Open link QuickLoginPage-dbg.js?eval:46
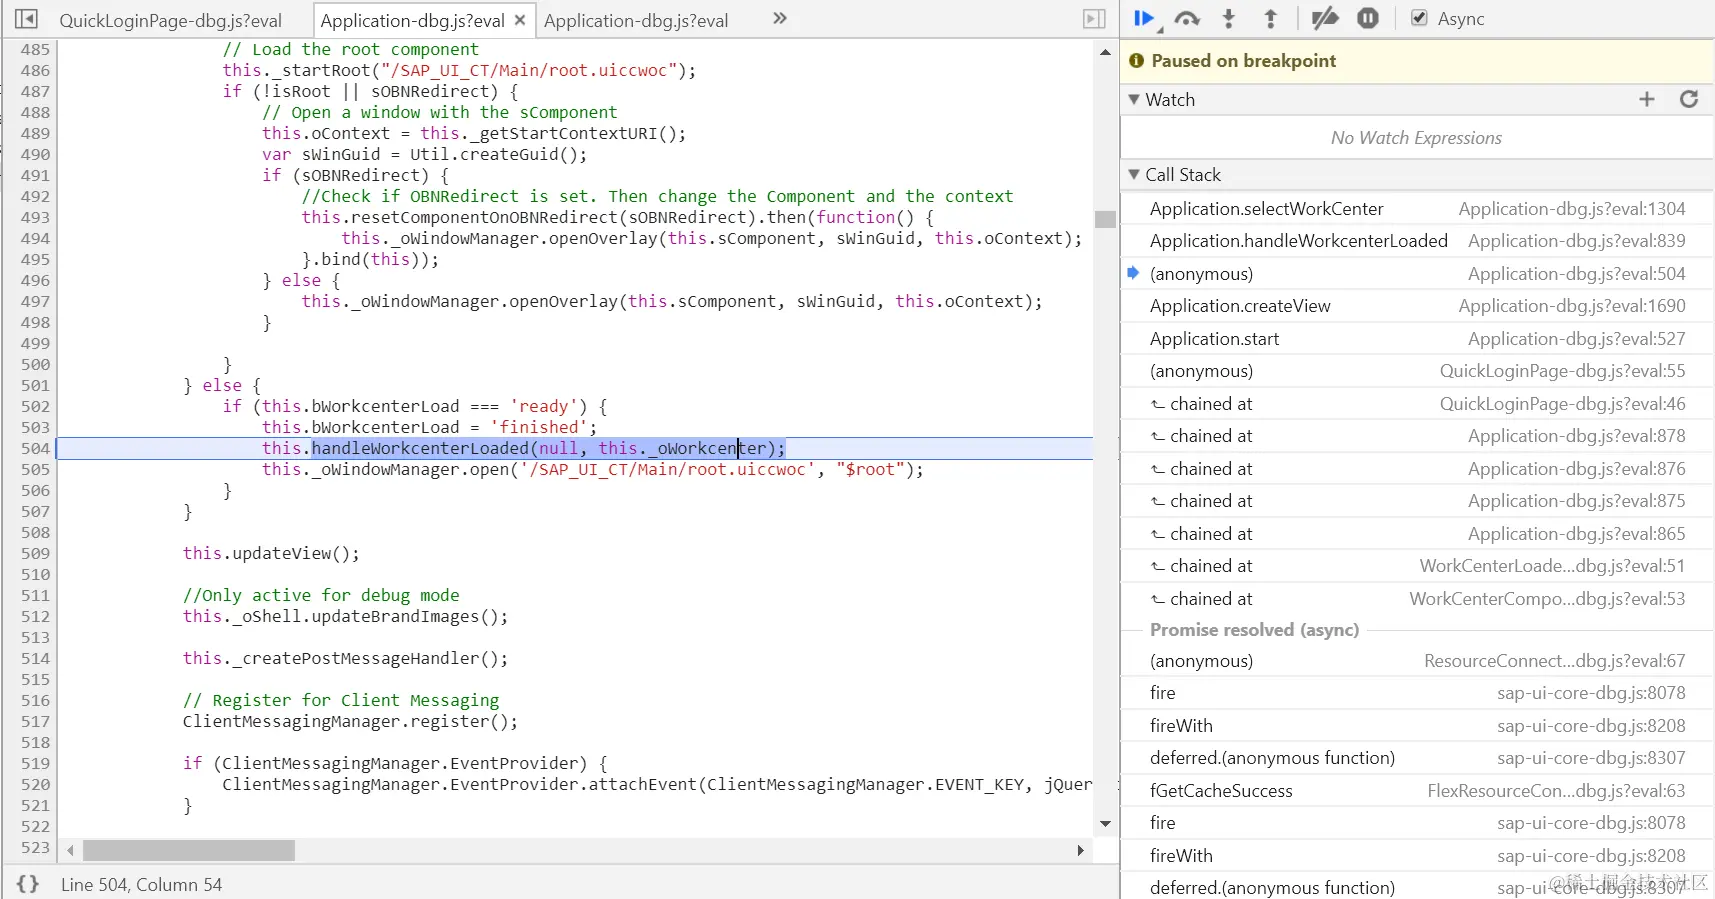Screen dimensions: 1715x899 tap(1562, 404)
